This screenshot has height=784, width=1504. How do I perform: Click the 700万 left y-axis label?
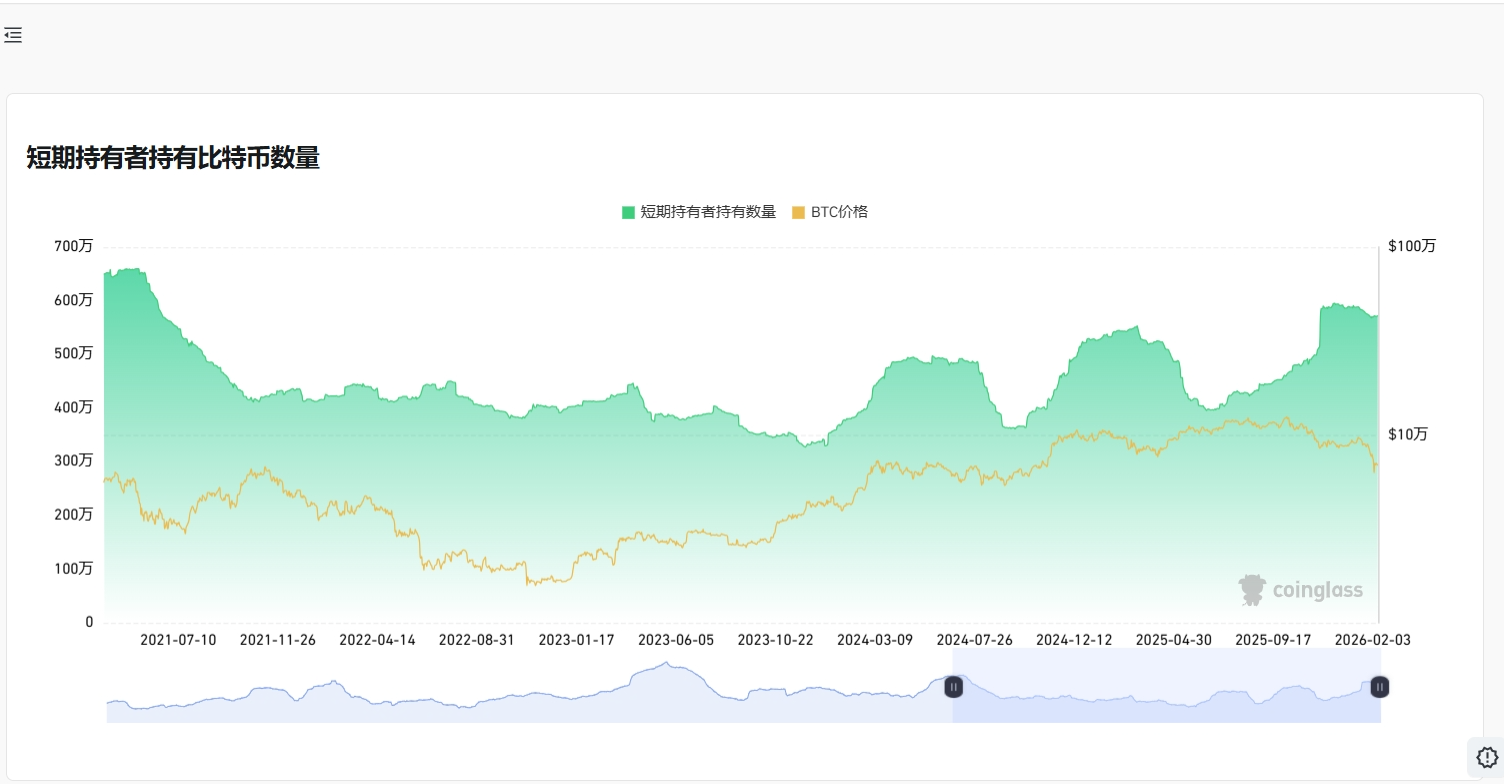(74, 246)
